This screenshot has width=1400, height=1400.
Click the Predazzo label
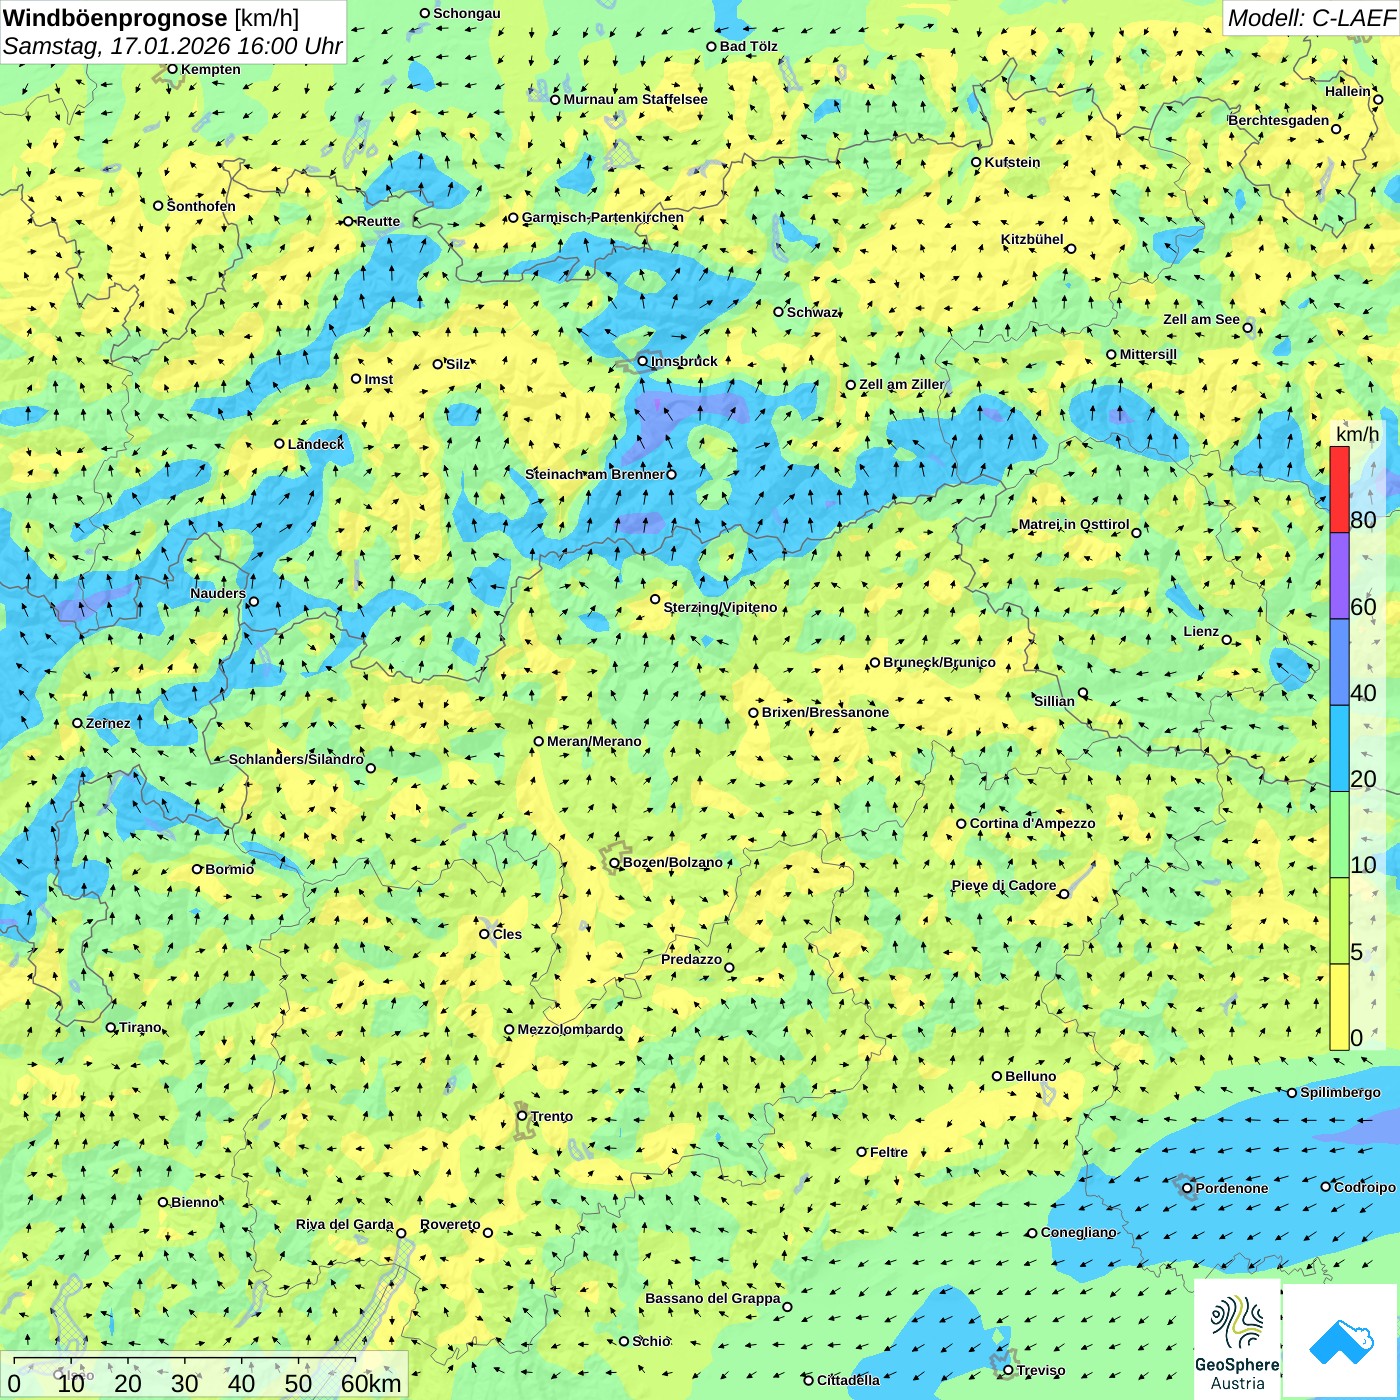[691, 959]
